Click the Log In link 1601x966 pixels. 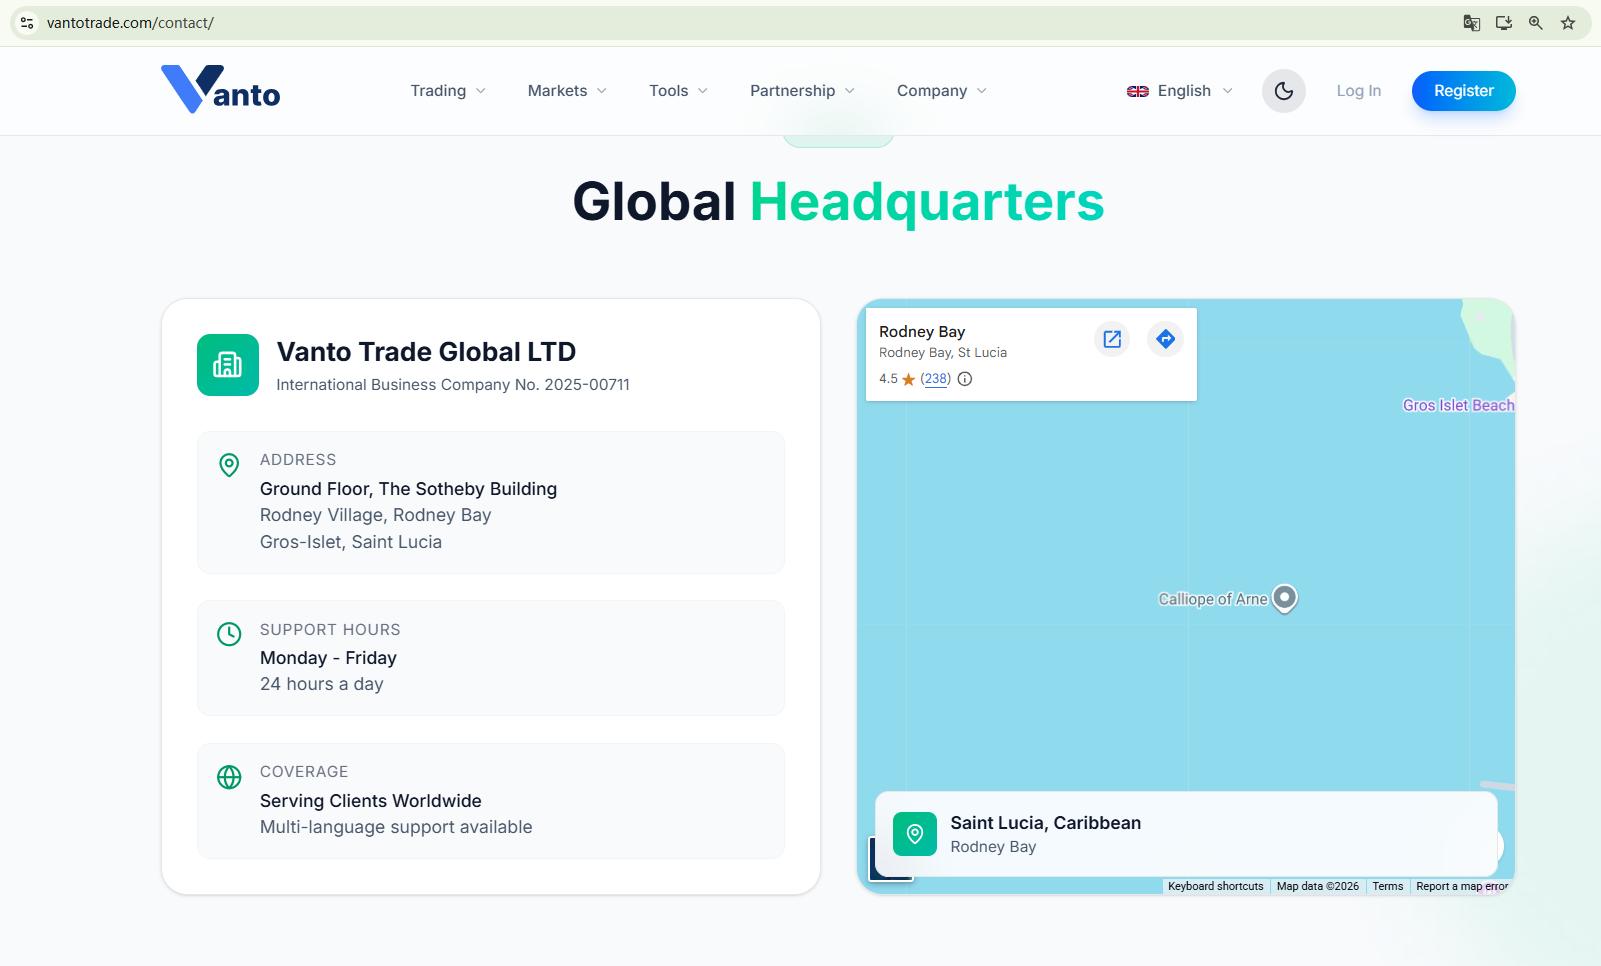click(x=1359, y=91)
